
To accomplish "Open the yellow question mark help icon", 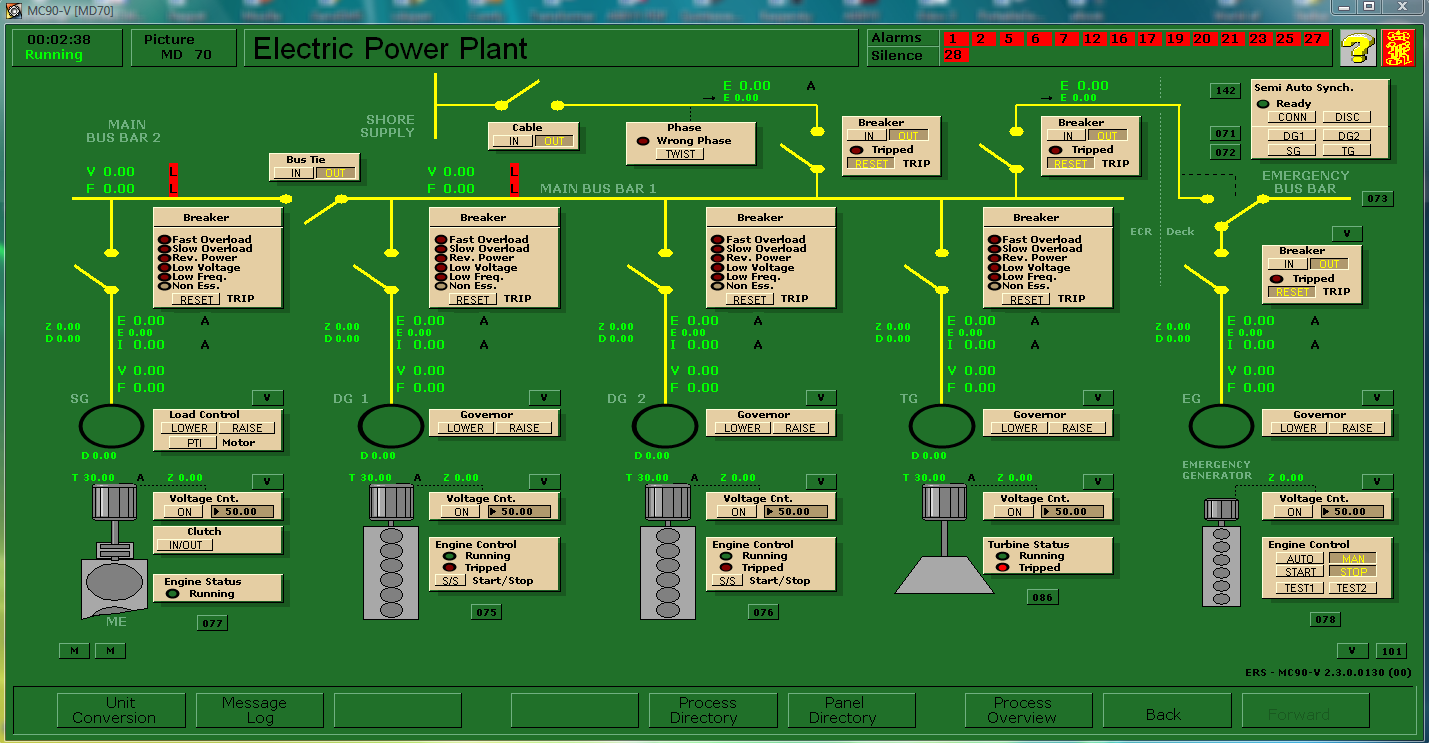I will [x=1357, y=47].
